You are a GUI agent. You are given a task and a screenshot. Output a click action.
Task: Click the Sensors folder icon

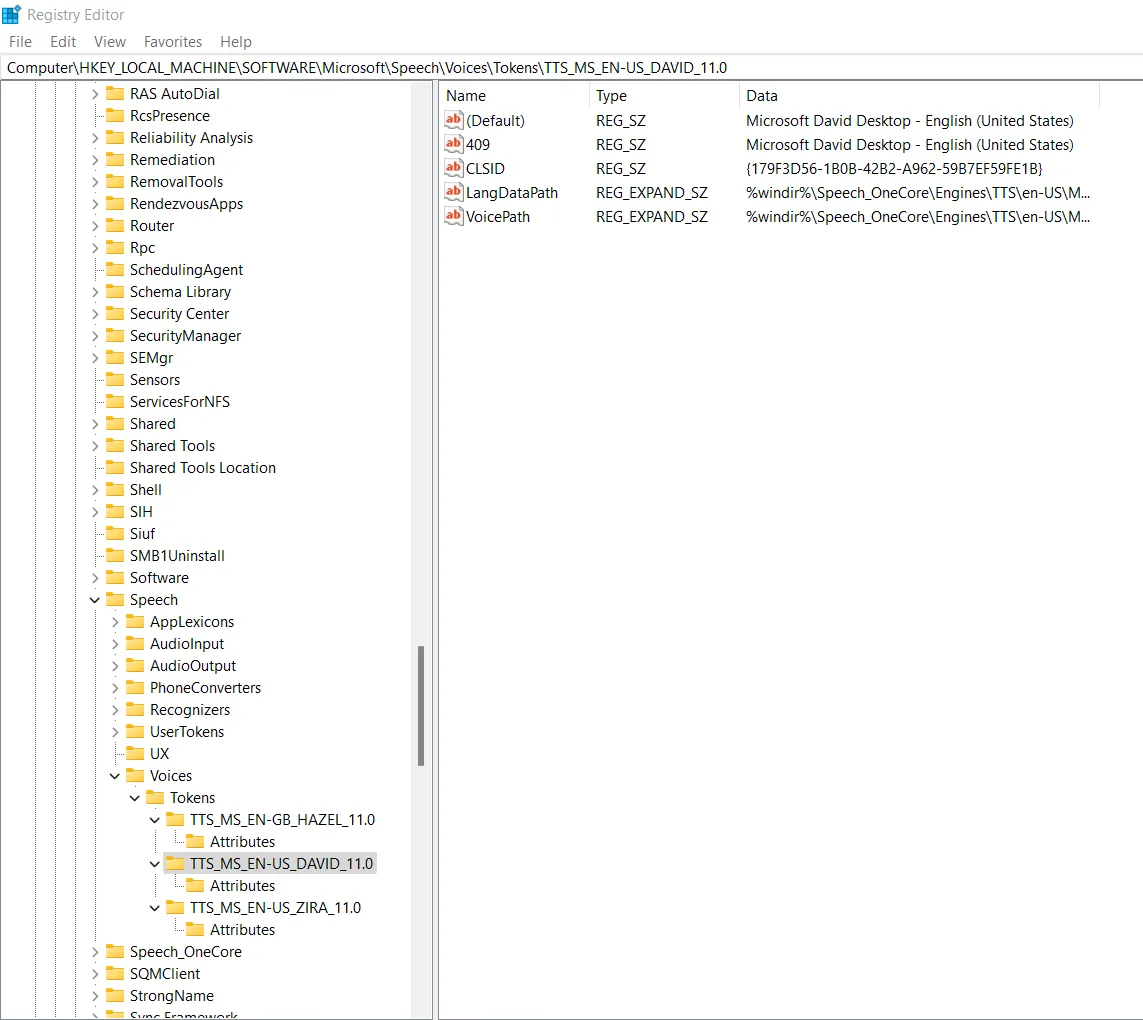pos(115,379)
